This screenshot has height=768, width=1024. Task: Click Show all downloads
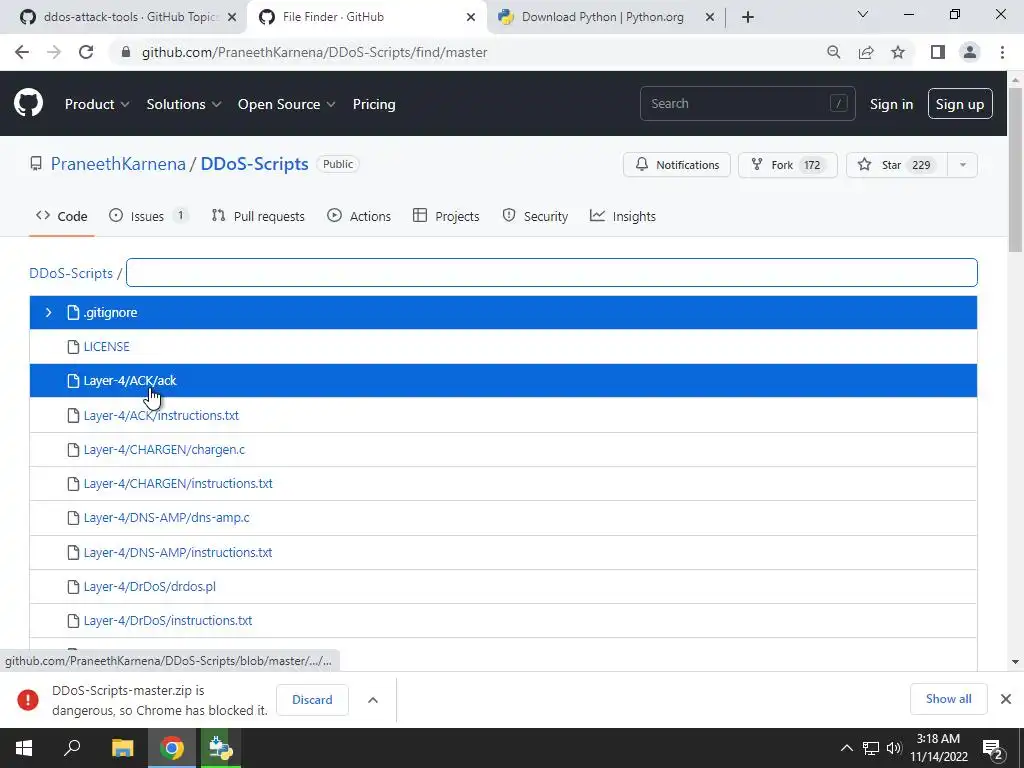(948, 699)
